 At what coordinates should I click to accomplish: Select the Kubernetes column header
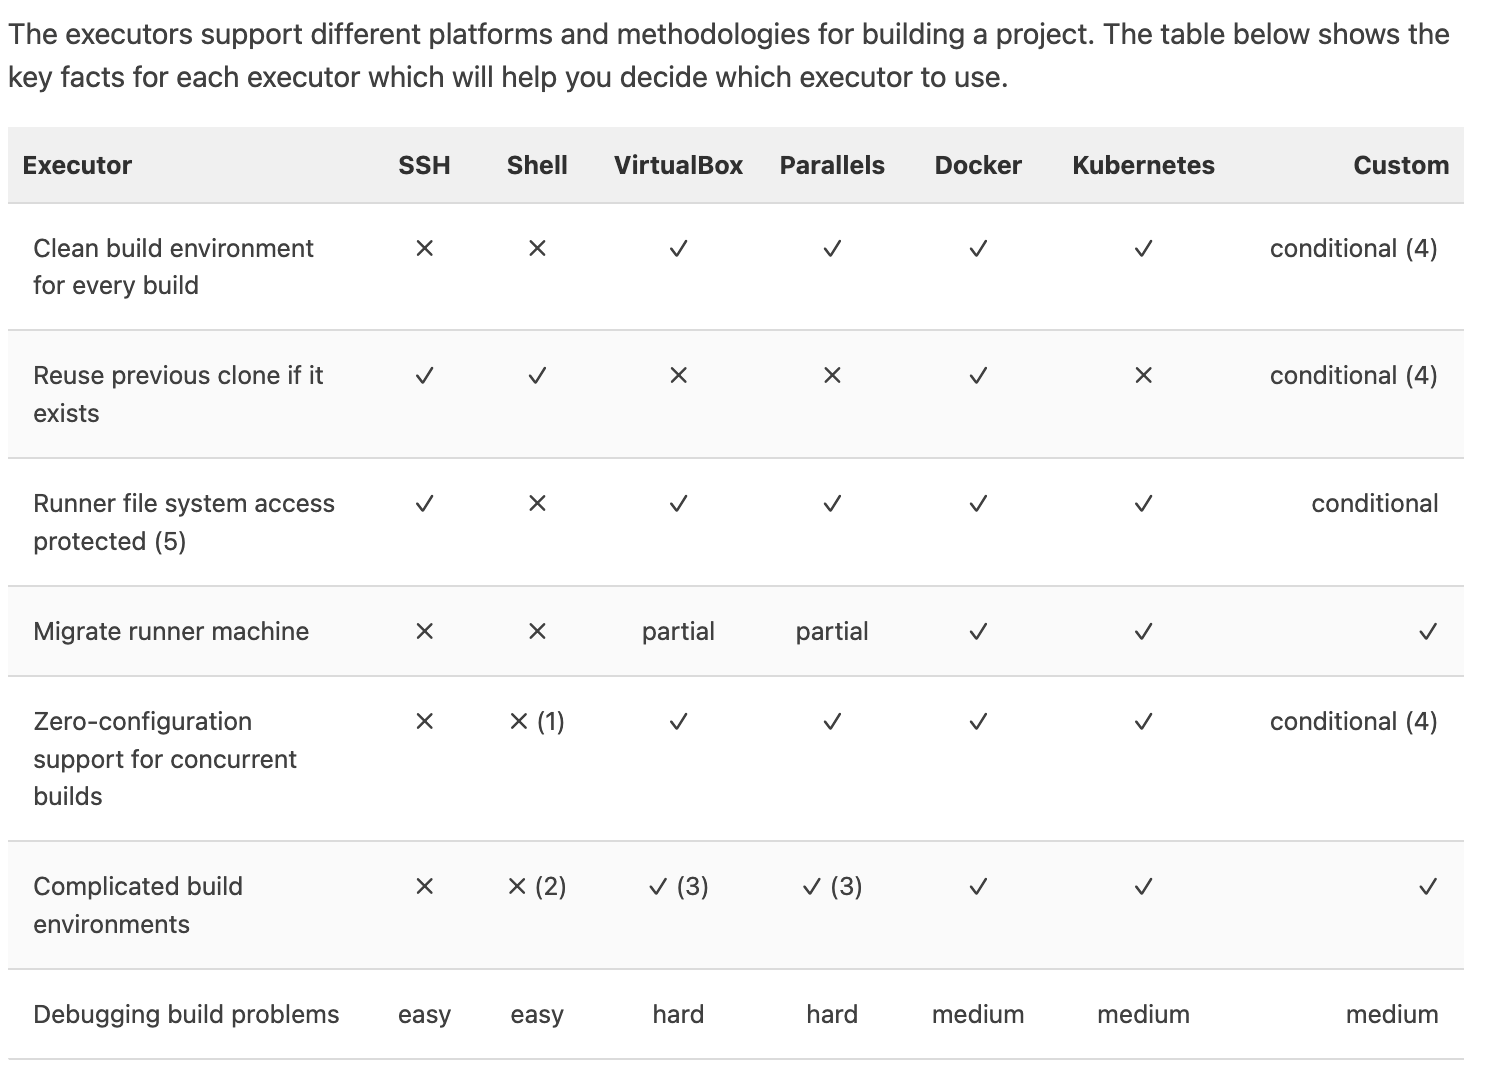(1143, 165)
